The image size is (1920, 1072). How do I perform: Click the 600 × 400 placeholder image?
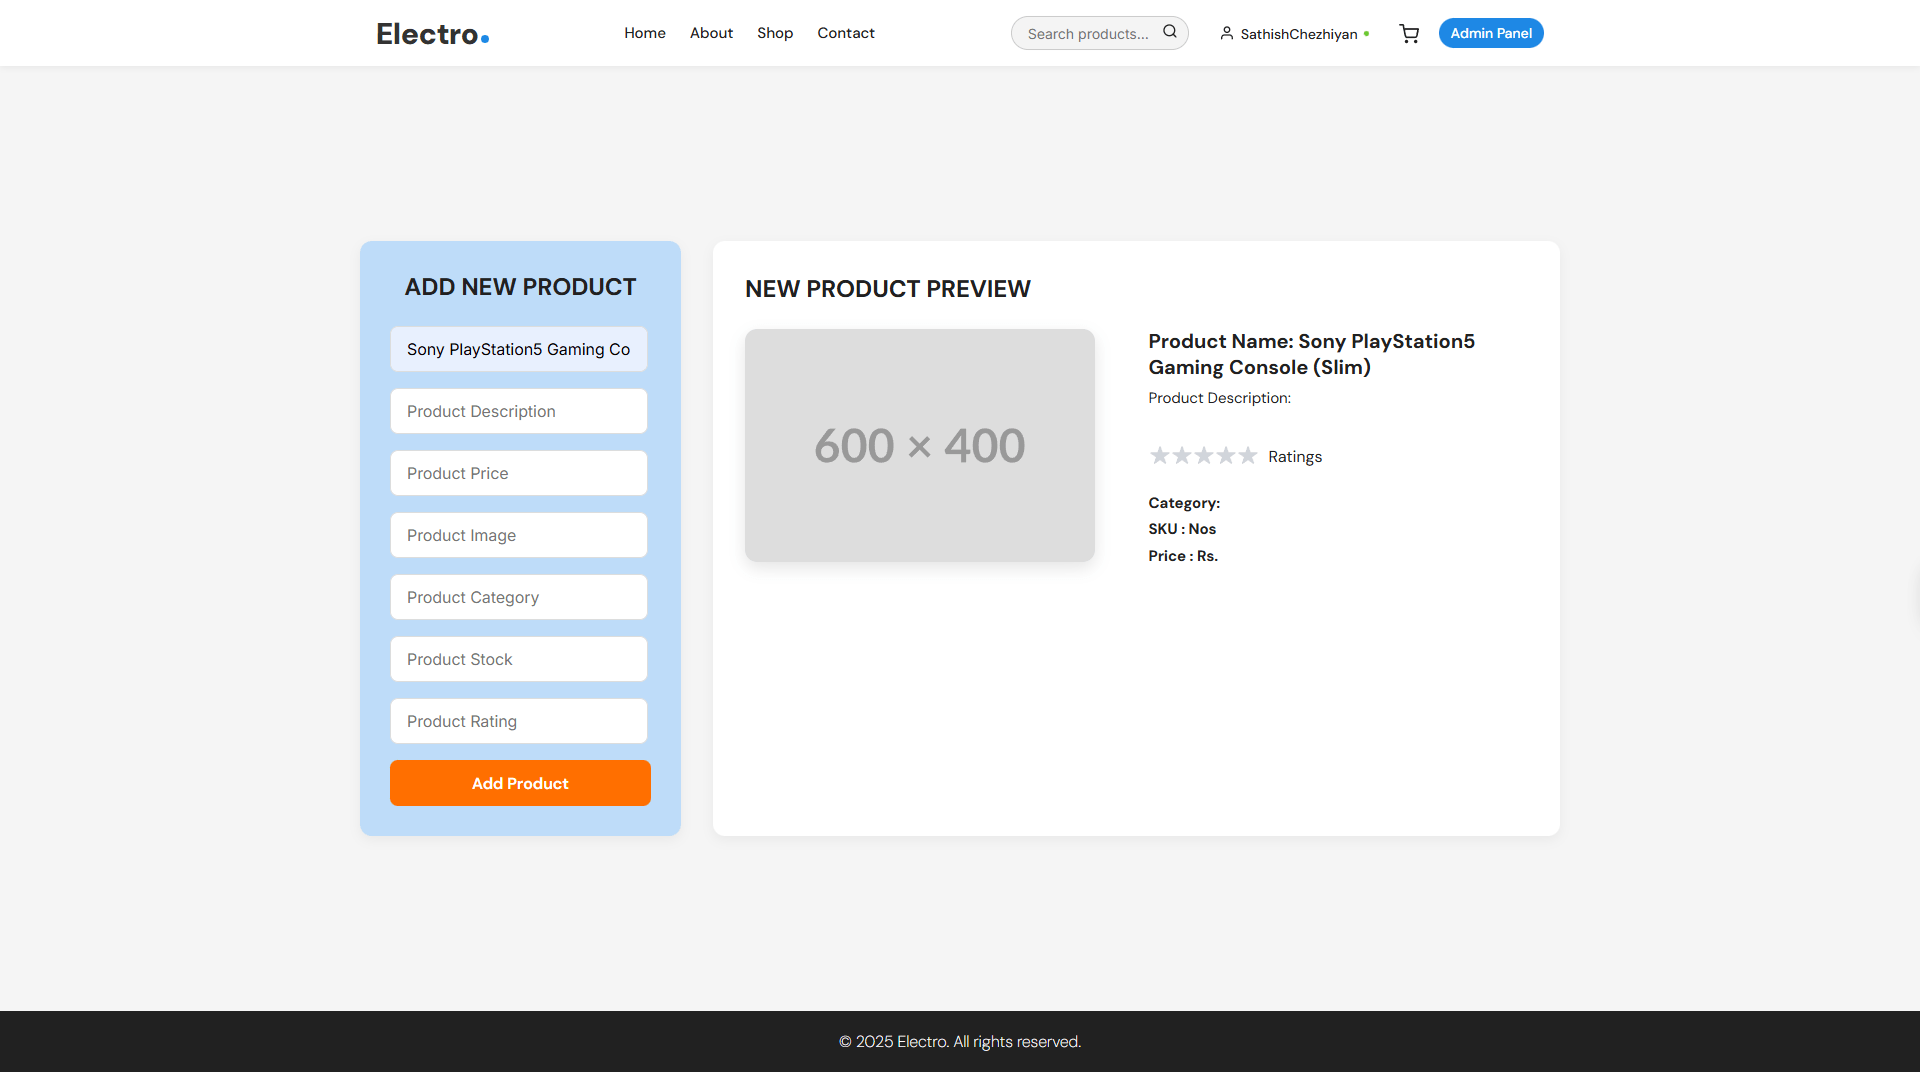(x=920, y=445)
